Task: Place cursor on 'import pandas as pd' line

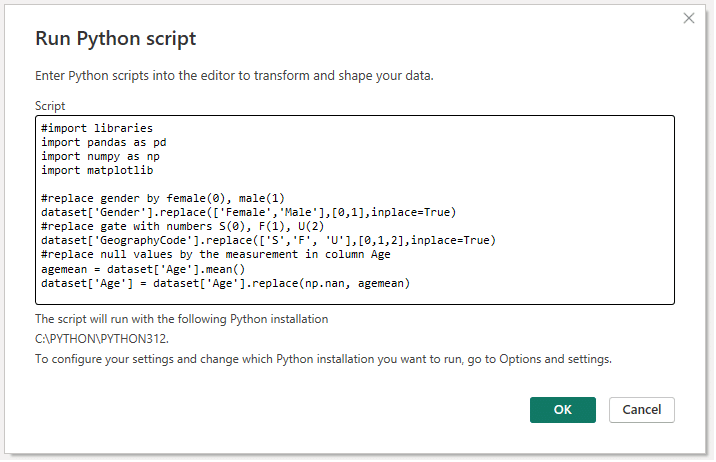Action: 104,142
